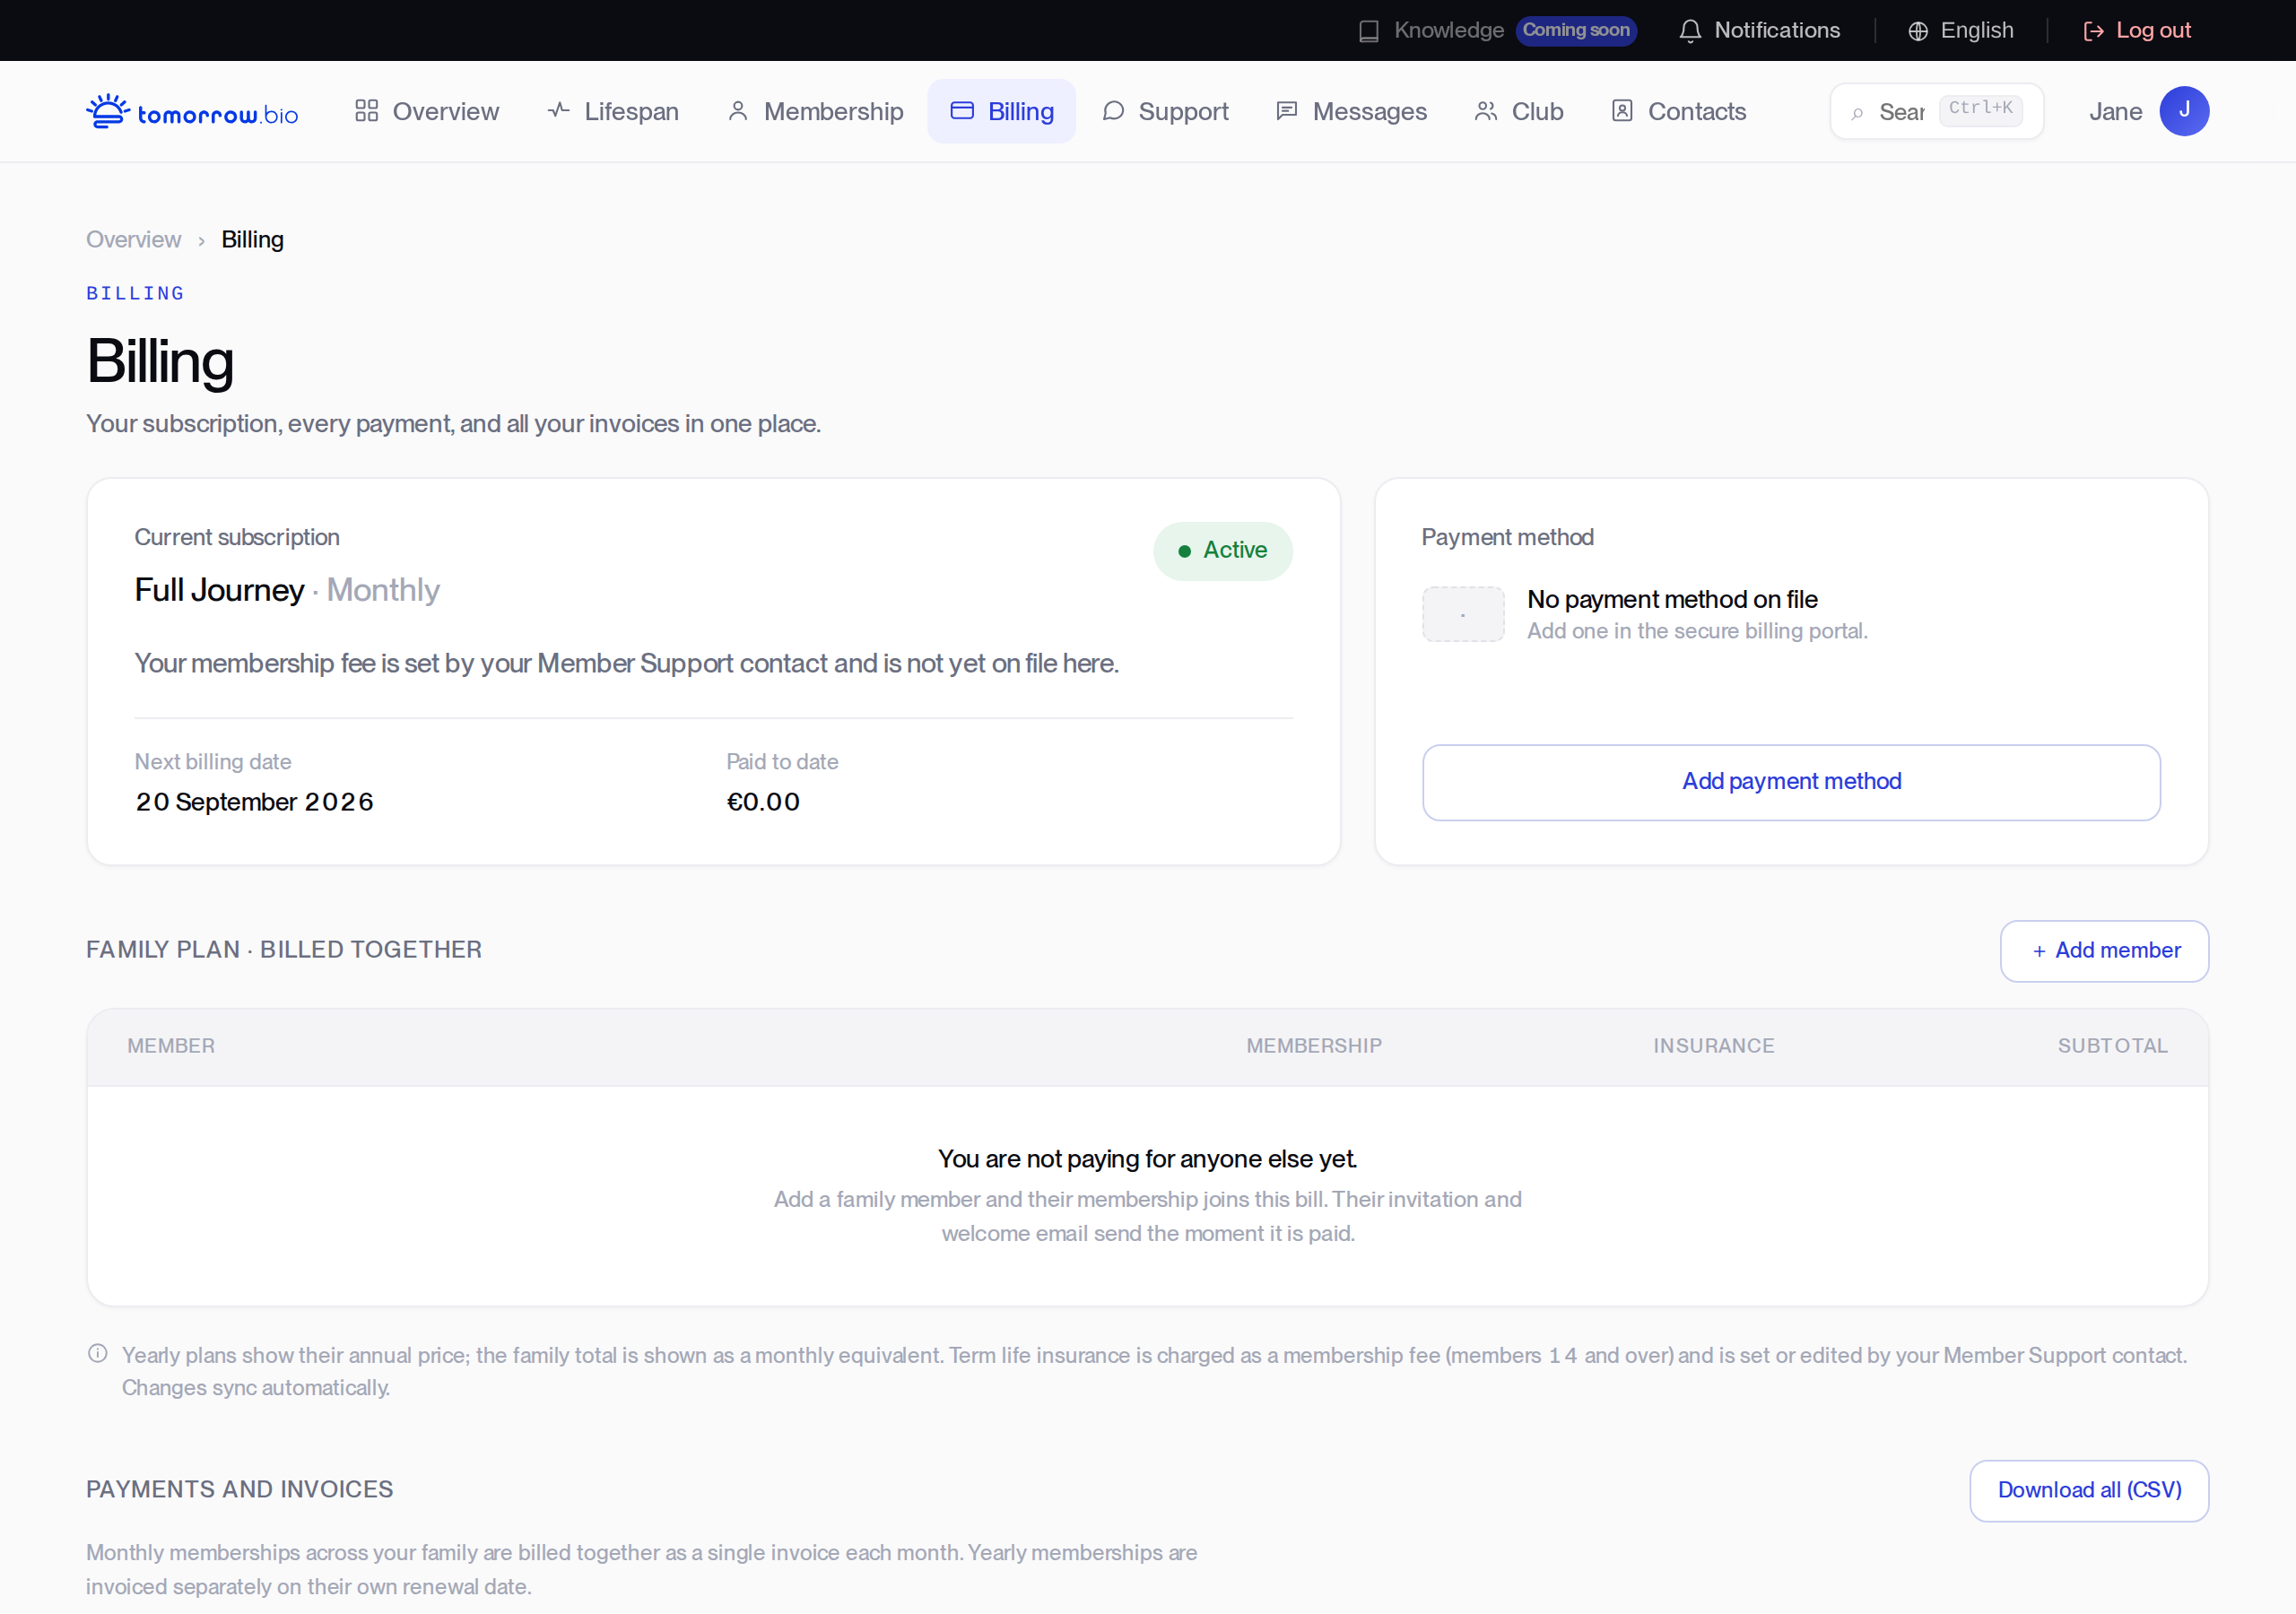This screenshot has width=2296, height=1614.
Task: Click the MEMBERSHIP column header
Action: click(1314, 1046)
